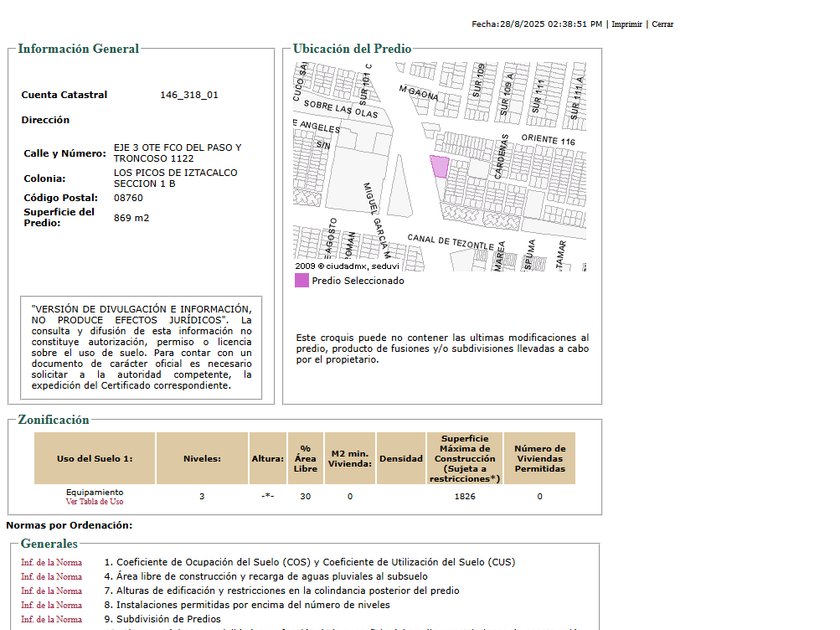840x630 pixels.
Task: Click the Equipamiento land use cell
Action: [x=95, y=492]
